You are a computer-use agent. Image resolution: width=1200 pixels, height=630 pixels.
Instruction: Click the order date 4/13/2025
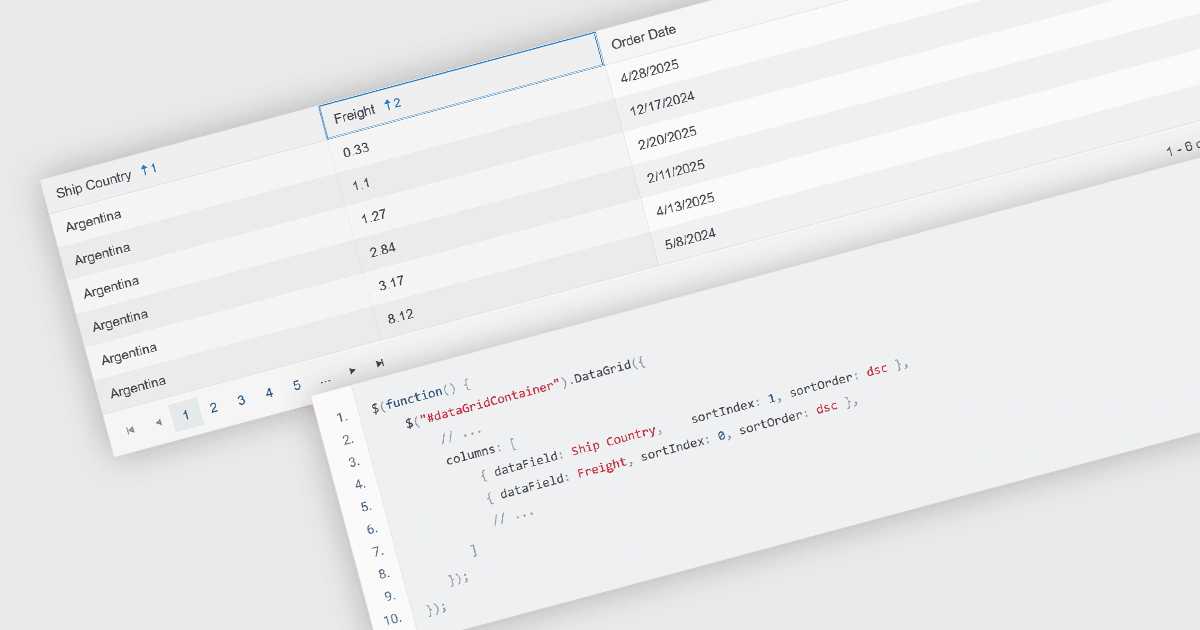686,203
